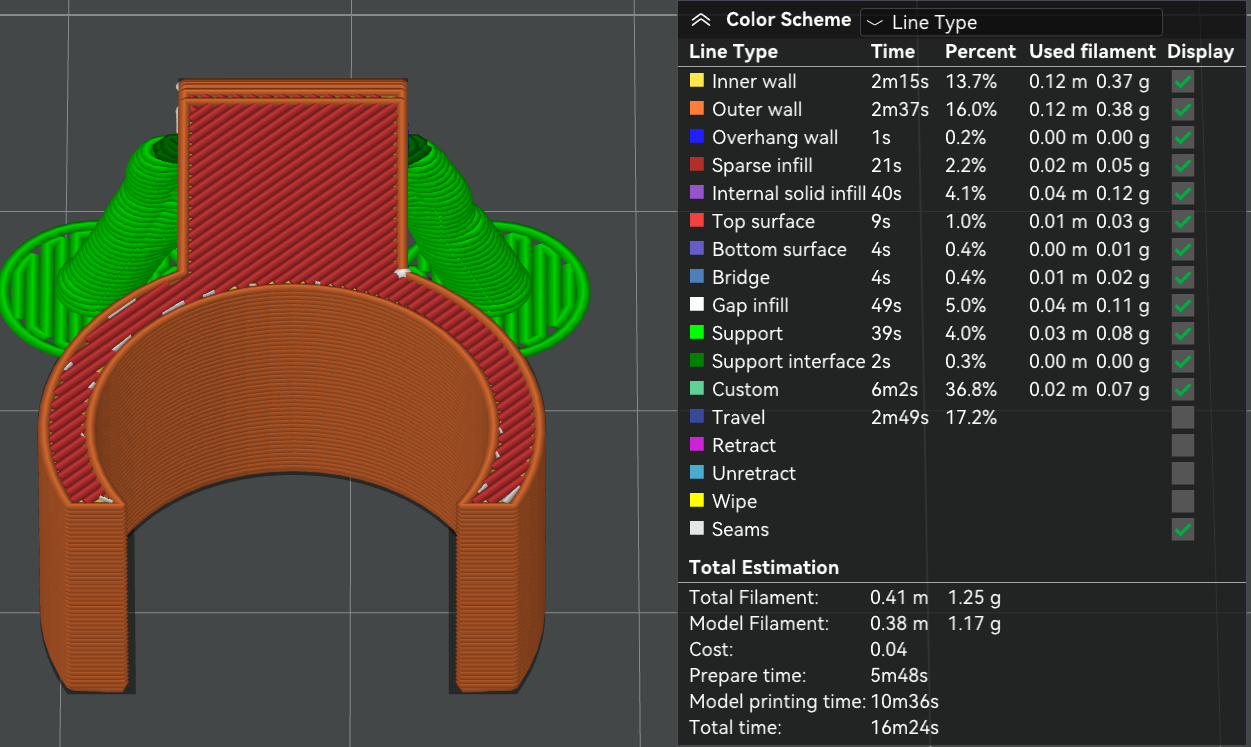Image resolution: width=1251 pixels, height=747 pixels.
Task: Enable Retract display checkbox
Action: tap(1183, 445)
